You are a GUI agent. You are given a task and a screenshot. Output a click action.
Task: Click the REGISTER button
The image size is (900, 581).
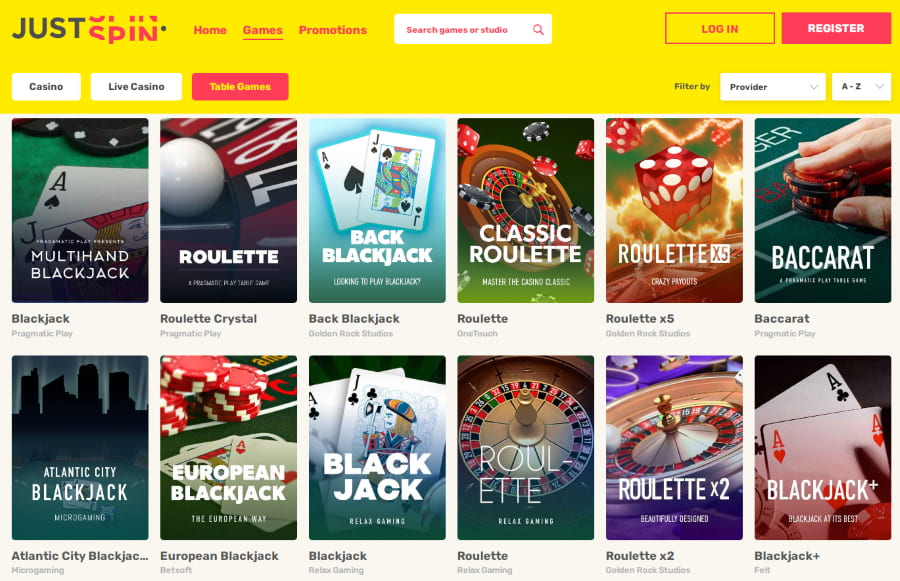click(x=836, y=28)
